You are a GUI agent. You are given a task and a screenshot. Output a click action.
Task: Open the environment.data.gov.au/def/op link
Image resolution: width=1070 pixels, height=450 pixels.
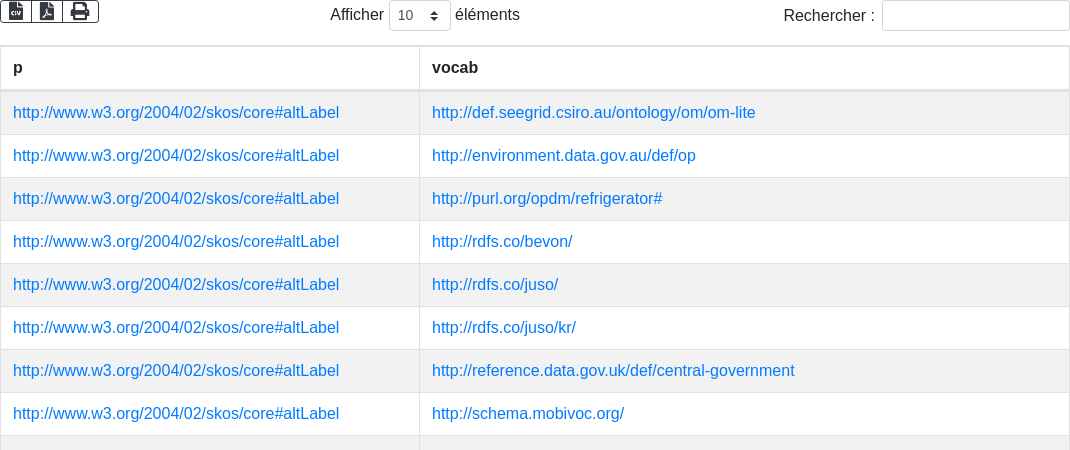(563, 156)
